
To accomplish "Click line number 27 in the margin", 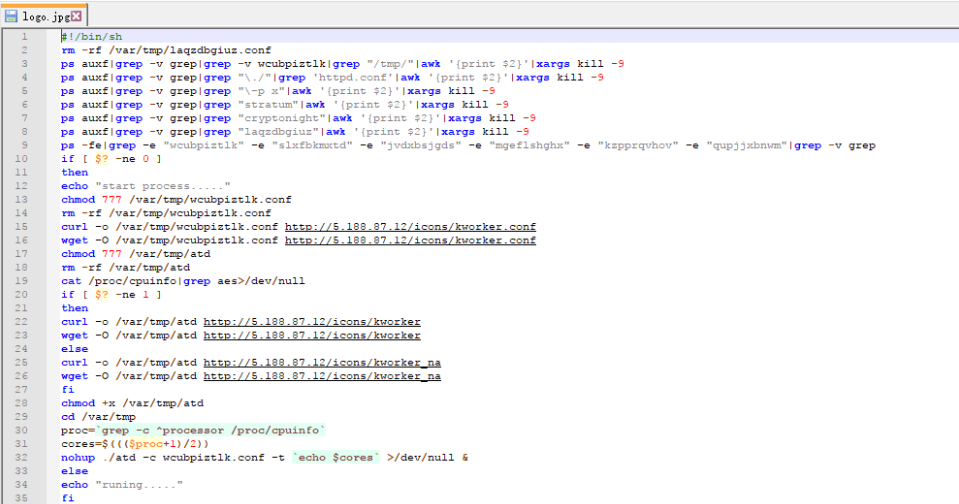I will point(21,390).
